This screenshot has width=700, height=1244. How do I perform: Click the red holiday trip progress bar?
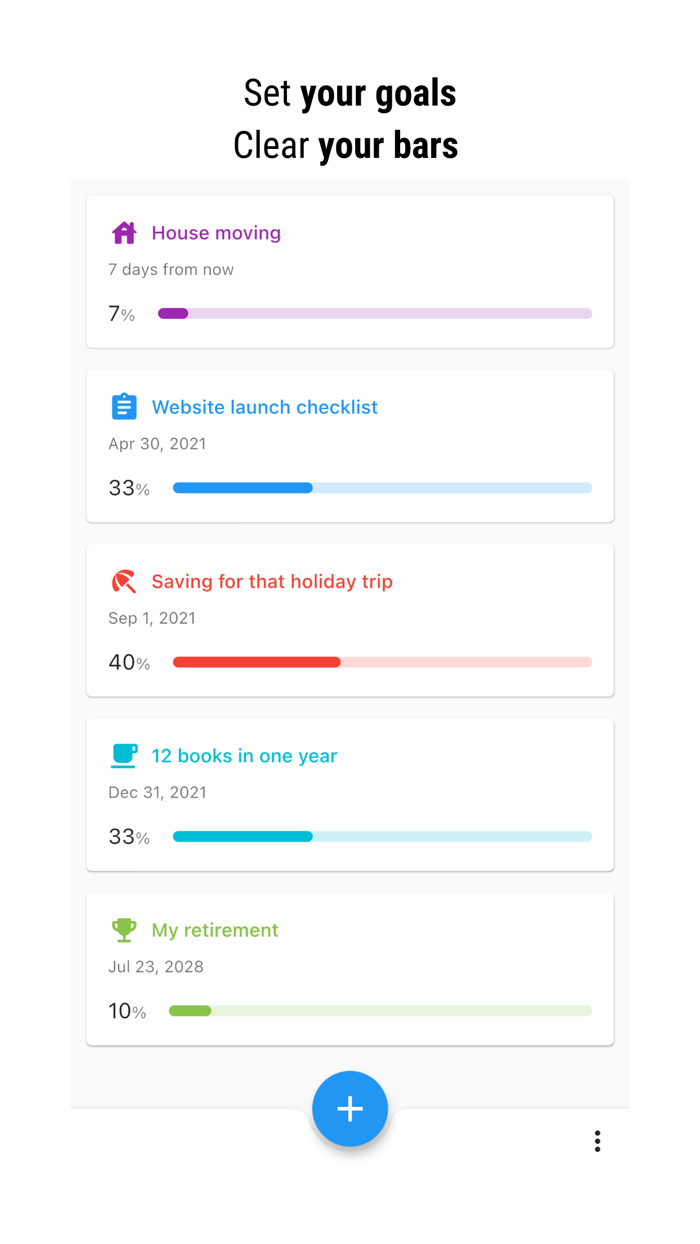[x=382, y=662]
